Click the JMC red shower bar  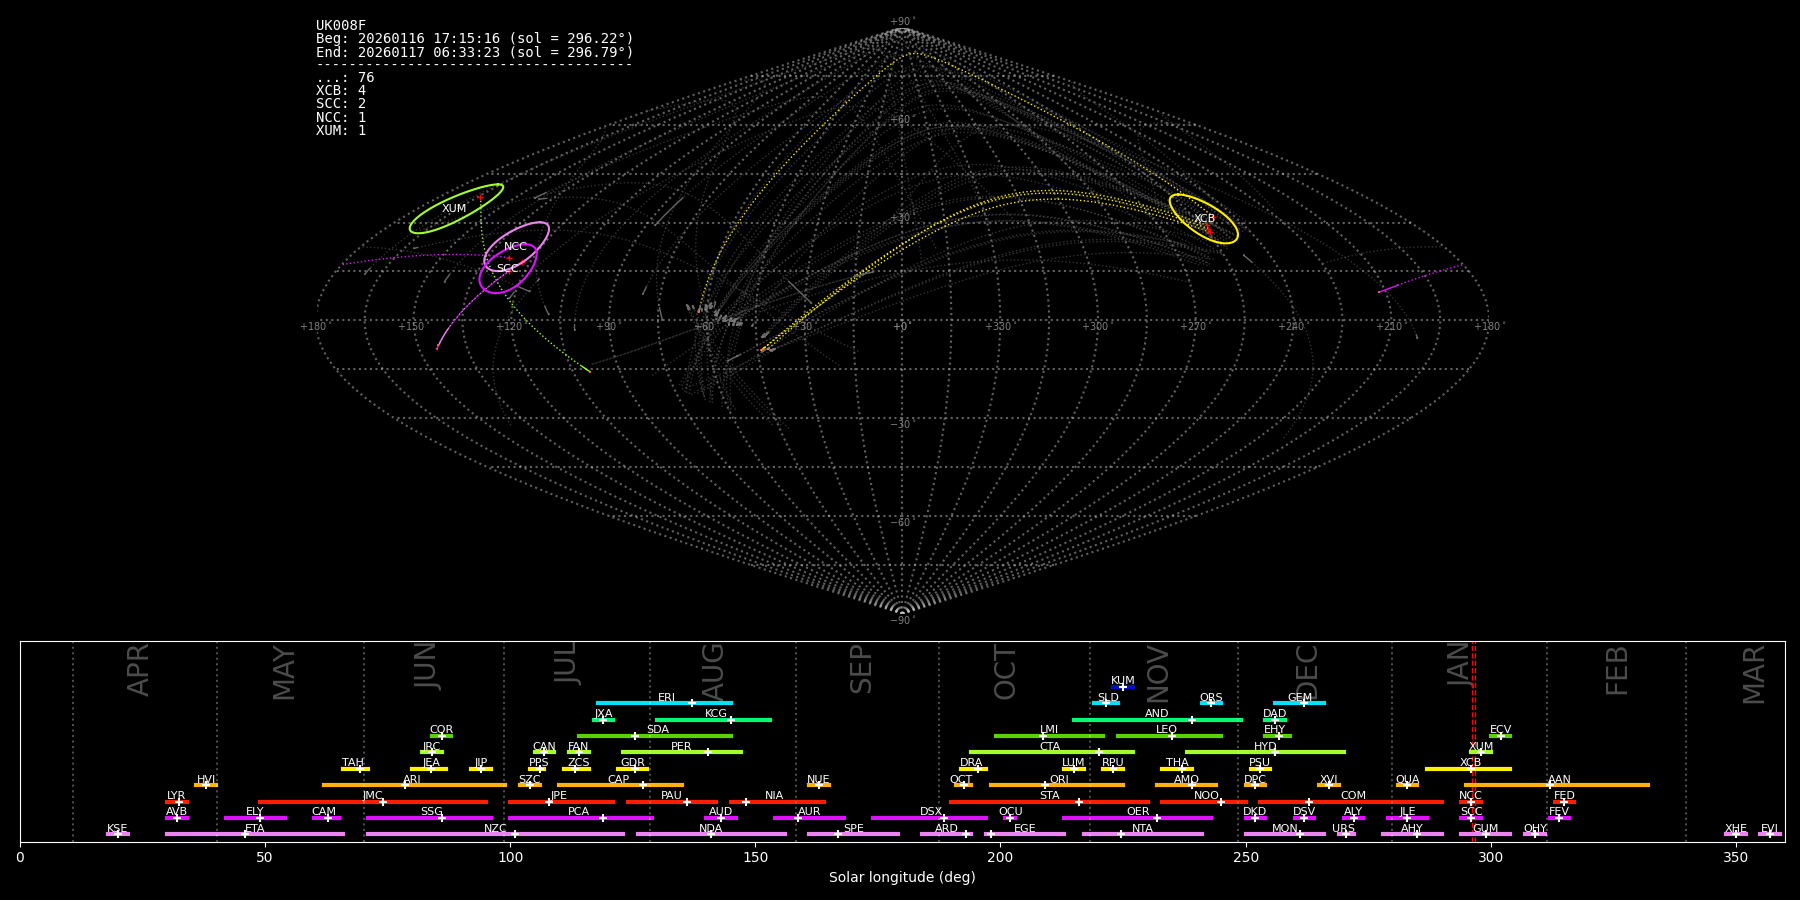[373, 802]
